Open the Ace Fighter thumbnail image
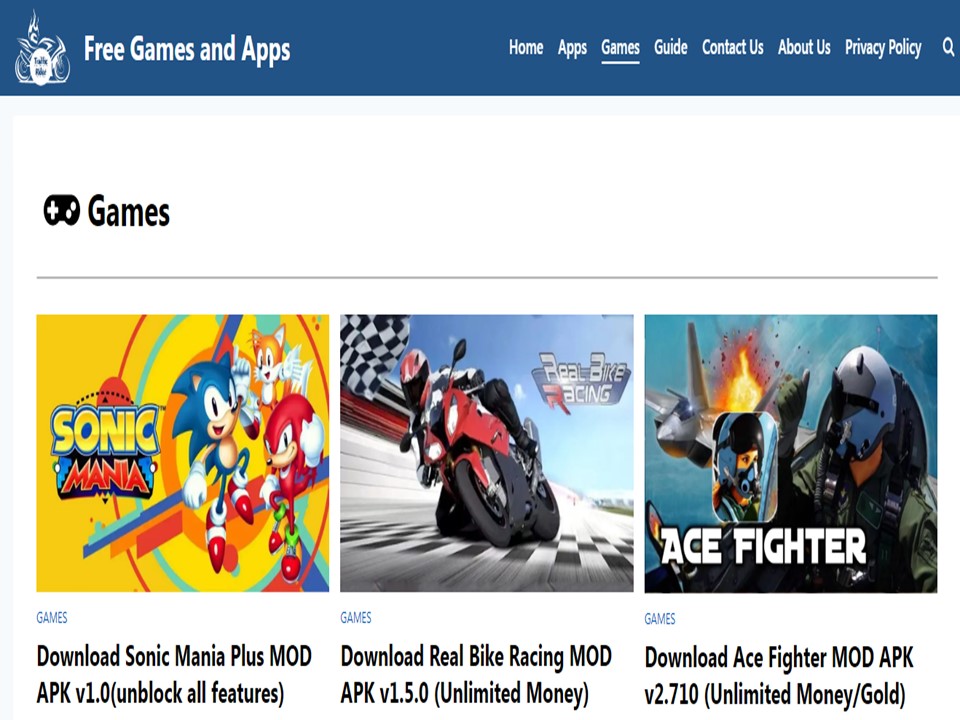Image resolution: width=960 pixels, height=720 pixels. pos(790,454)
